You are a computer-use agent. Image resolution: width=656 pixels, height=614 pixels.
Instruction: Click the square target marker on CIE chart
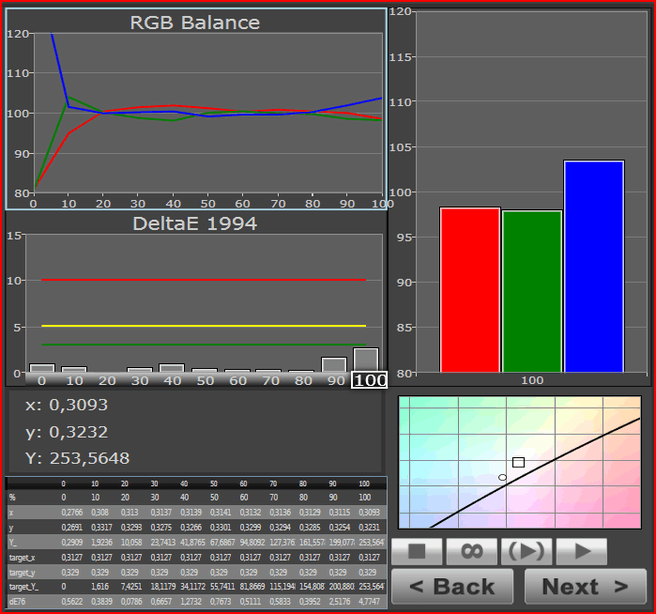[518, 462]
